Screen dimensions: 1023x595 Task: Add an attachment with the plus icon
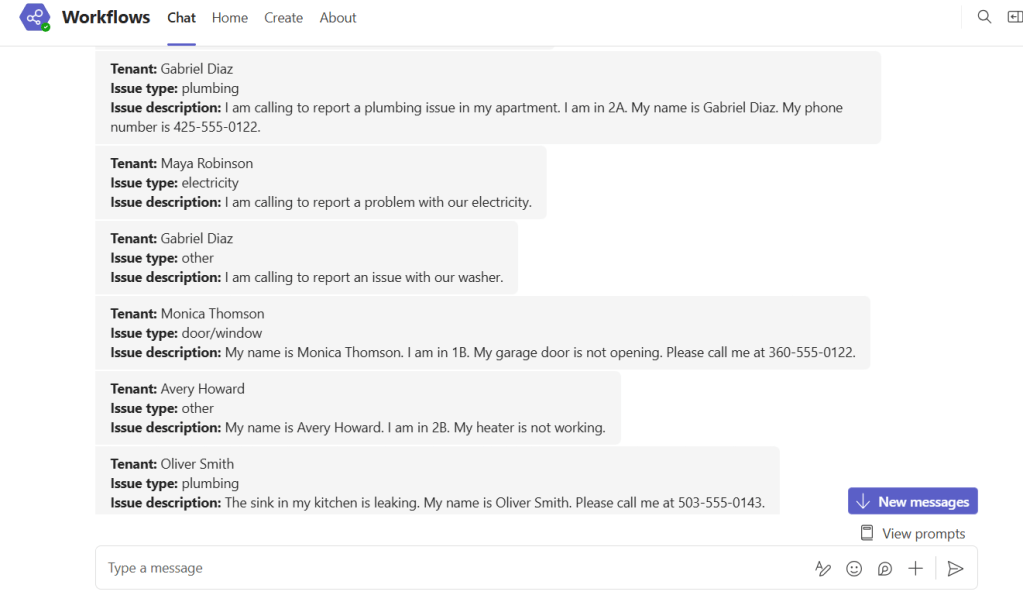click(915, 568)
